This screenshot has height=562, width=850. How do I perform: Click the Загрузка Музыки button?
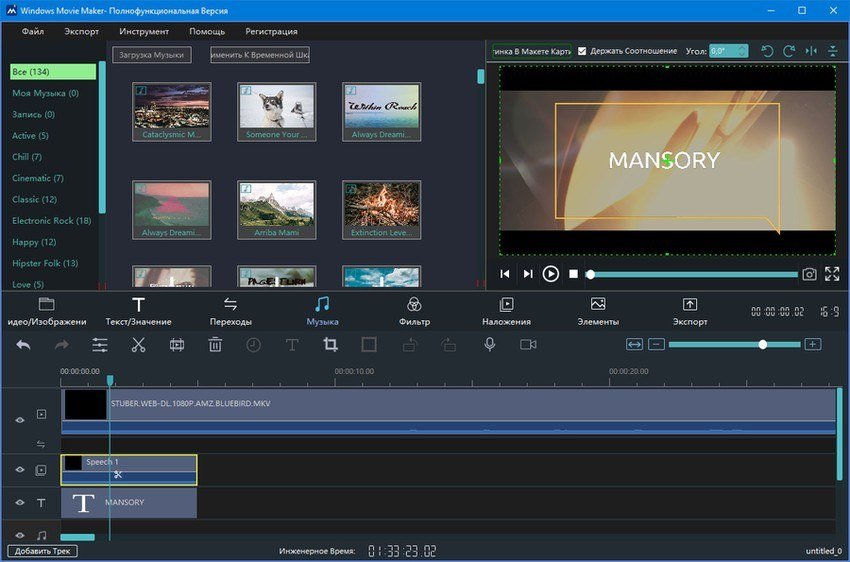click(152, 55)
